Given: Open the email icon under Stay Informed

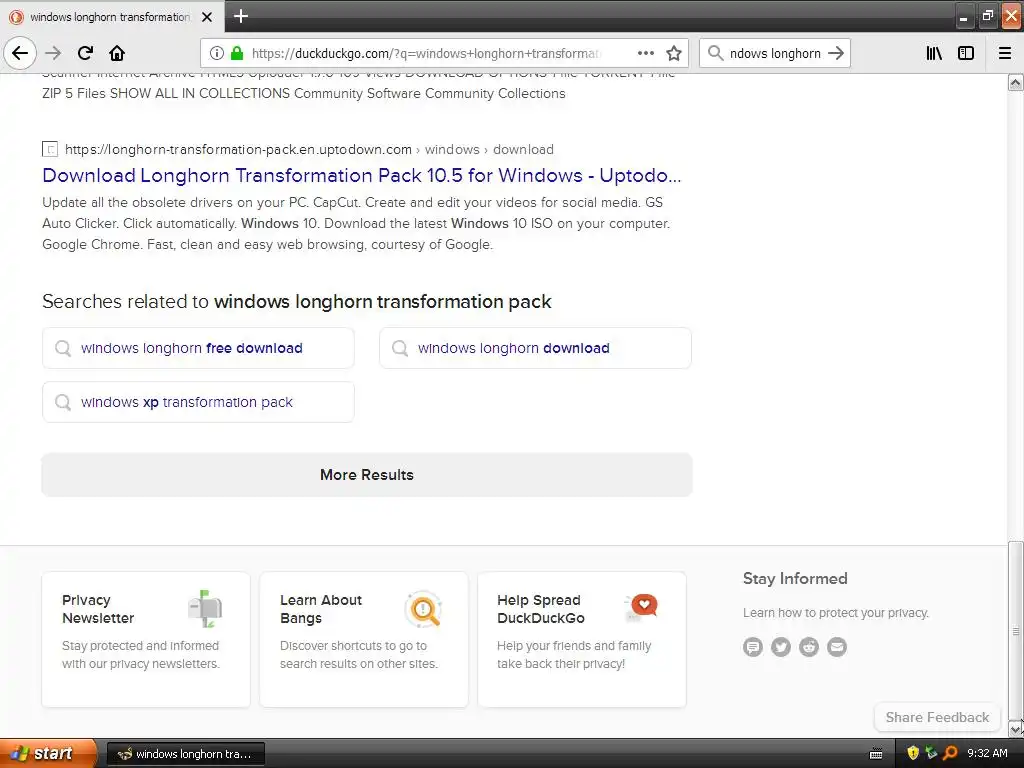Looking at the screenshot, I should tap(837, 647).
